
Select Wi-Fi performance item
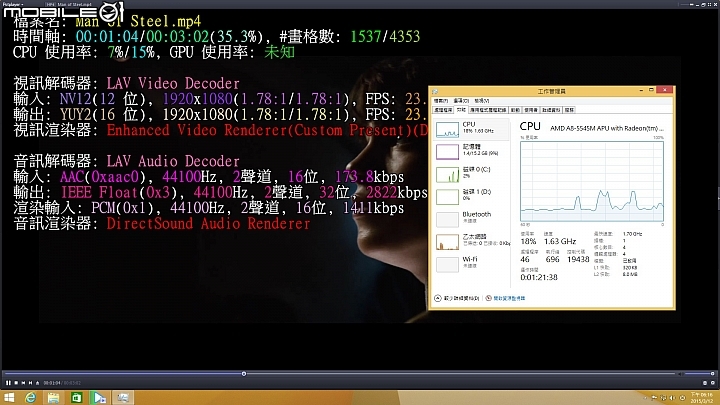coord(472,264)
